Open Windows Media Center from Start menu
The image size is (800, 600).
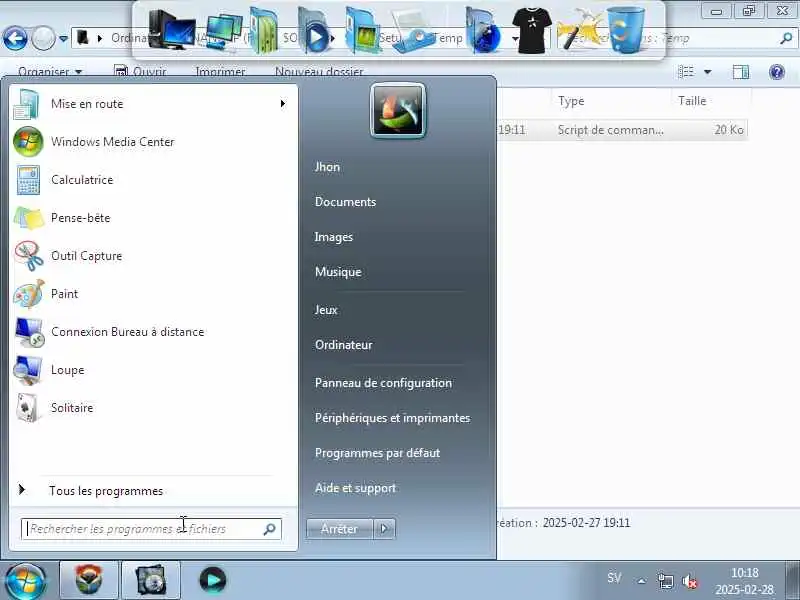pos(112,142)
